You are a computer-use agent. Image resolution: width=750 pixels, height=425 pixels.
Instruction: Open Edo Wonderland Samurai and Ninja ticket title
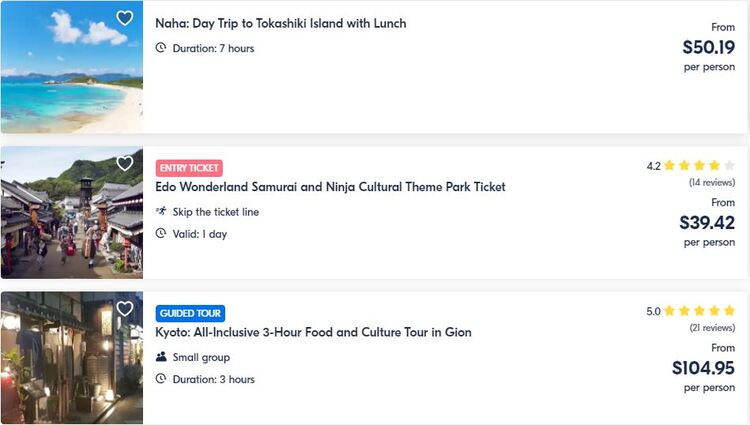point(330,187)
